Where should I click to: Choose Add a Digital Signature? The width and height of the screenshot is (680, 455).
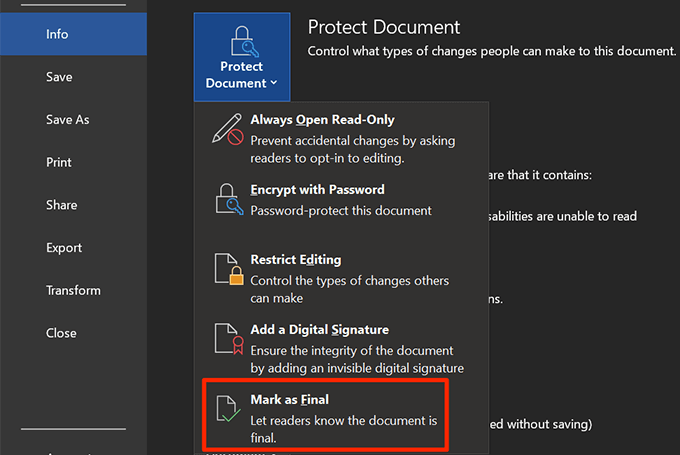(319, 329)
